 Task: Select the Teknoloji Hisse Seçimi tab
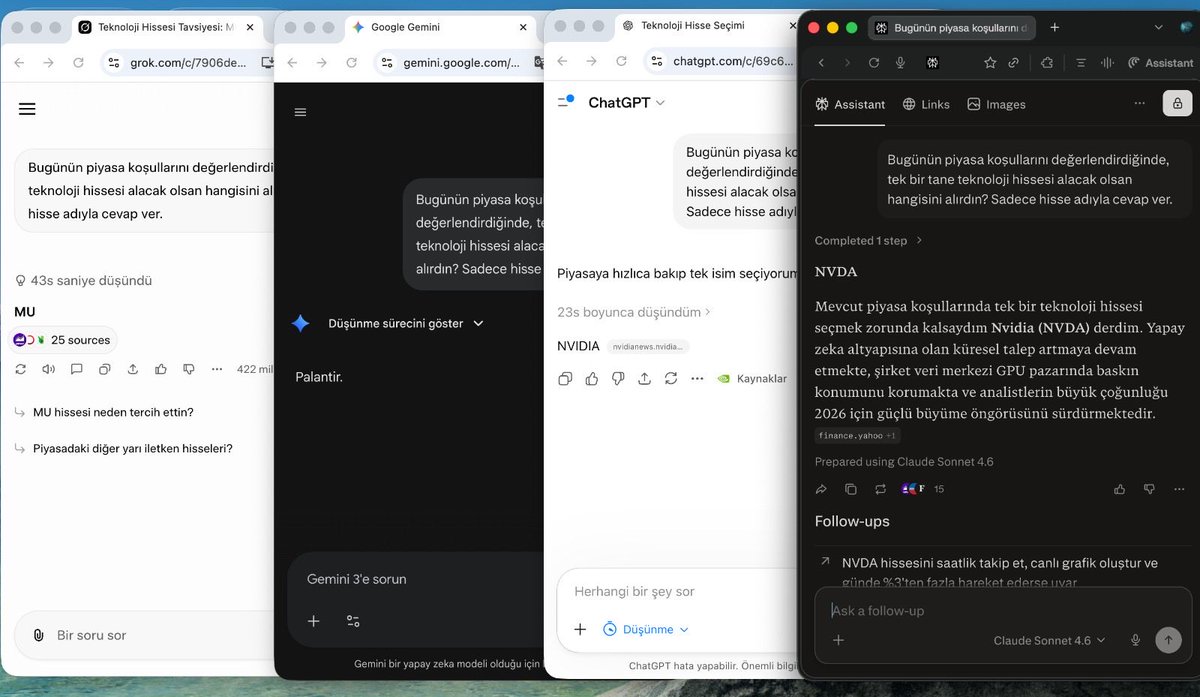pos(705,25)
